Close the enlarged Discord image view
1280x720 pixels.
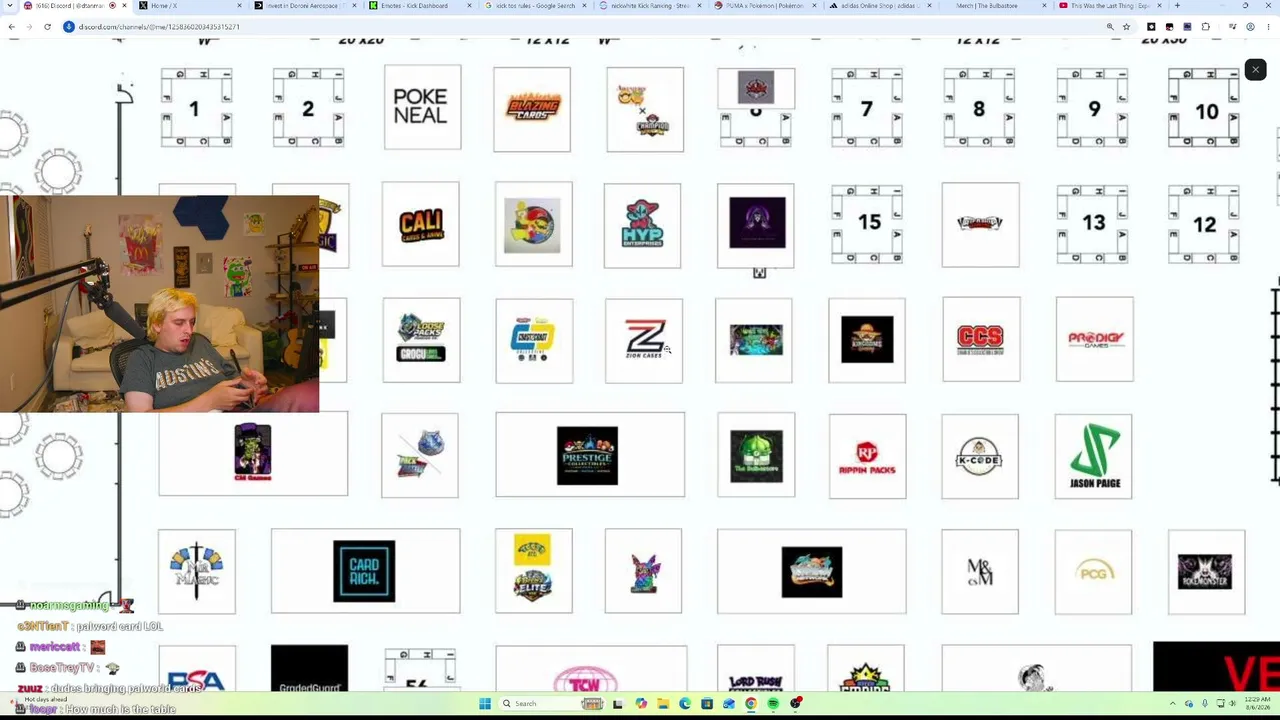(1255, 69)
